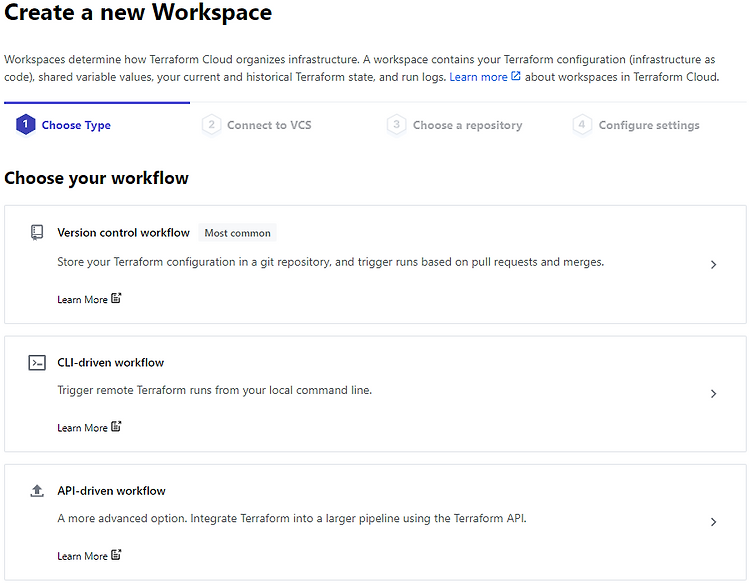750x583 pixels.
Task: Select the Choose Type step tab
Action: click(x=76, y=125)
